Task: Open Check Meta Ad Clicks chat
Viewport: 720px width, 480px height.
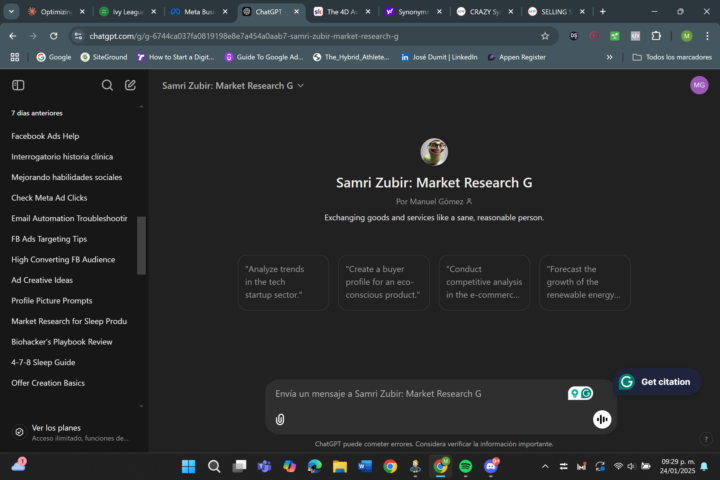Action: (49, 198)
